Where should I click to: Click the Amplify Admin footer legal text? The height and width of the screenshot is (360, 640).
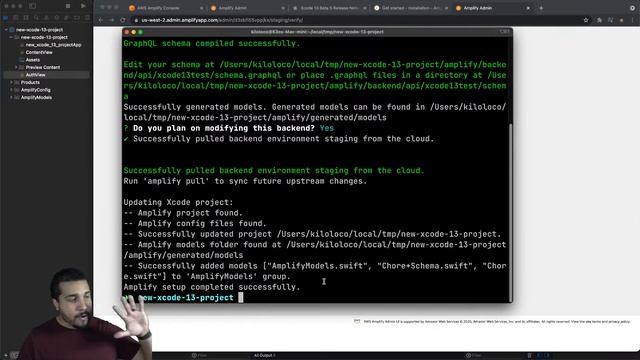497,322
